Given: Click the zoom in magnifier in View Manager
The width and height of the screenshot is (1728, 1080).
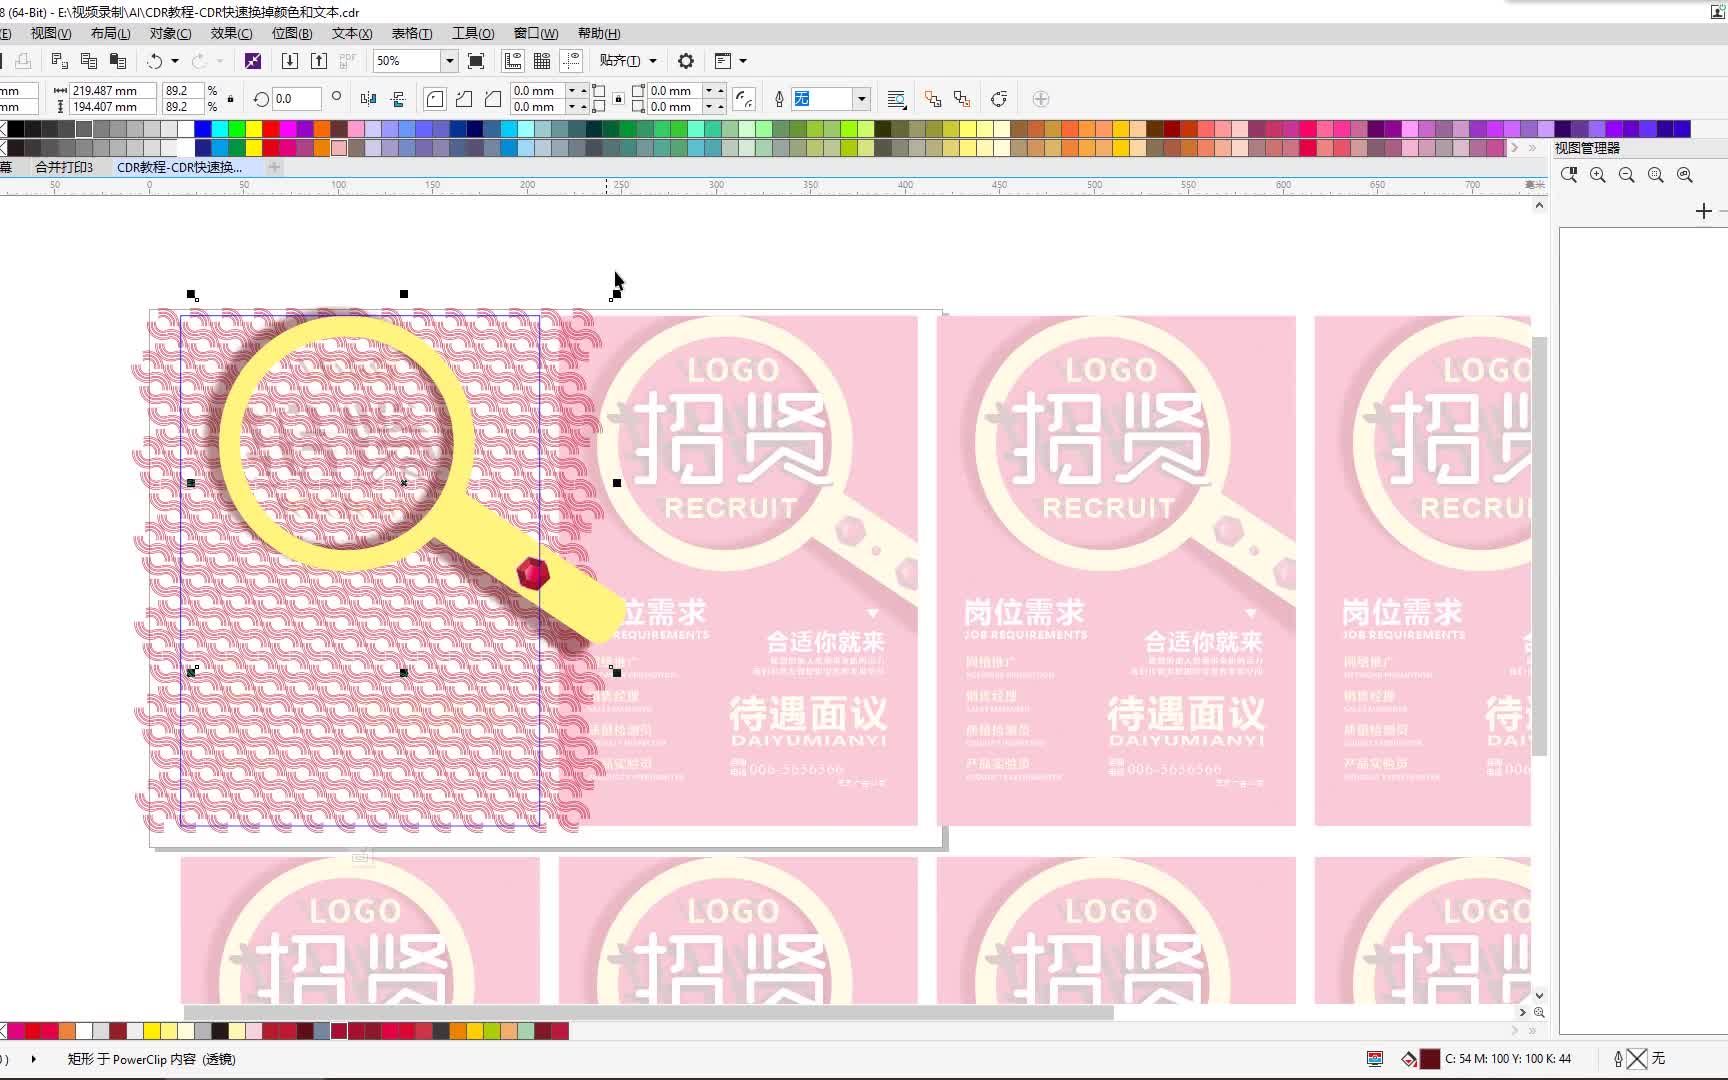Looking at the screenshot, I should click(1598, 175).
